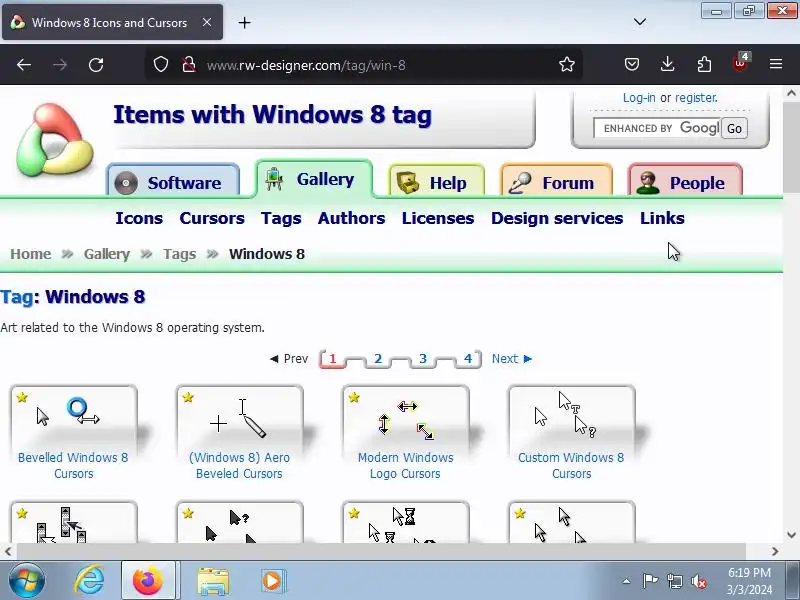The image size is (800, 600).
Task: Click the Home breadcrumb
Action: tap(31, 254)
